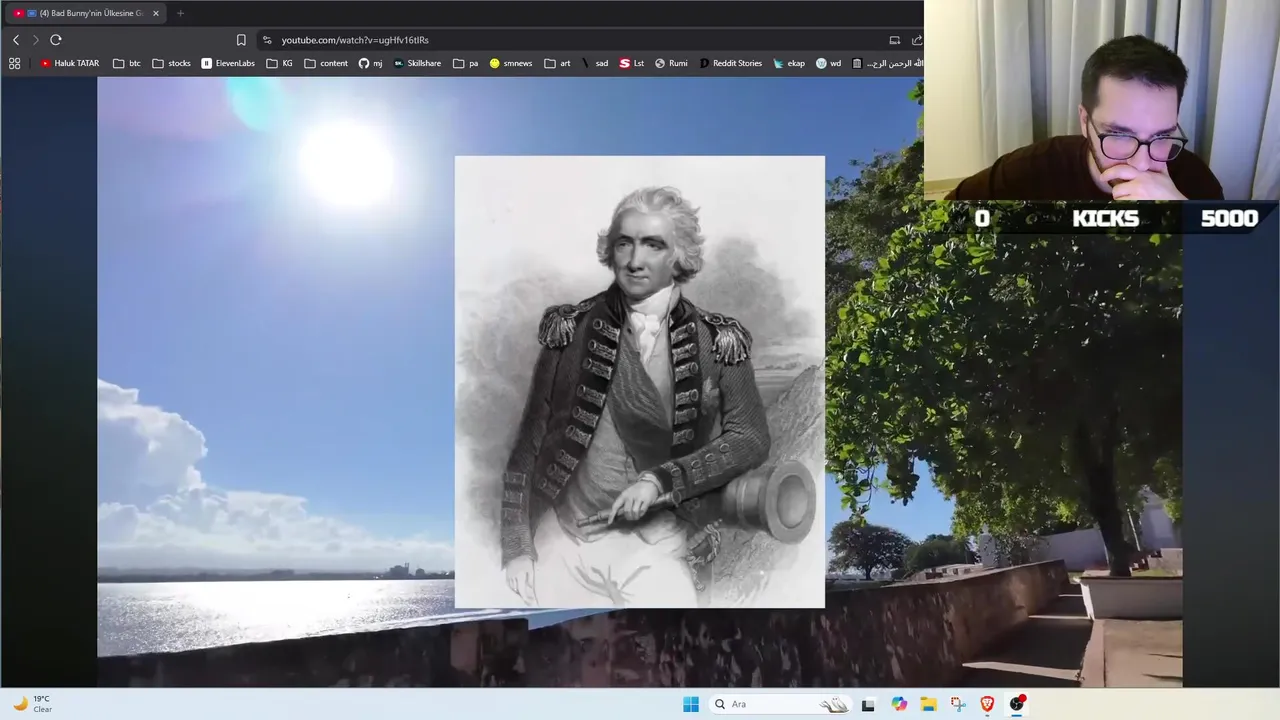Go back using the browser back arrow
Viewport: 1280px width, 720px height.
16,40
